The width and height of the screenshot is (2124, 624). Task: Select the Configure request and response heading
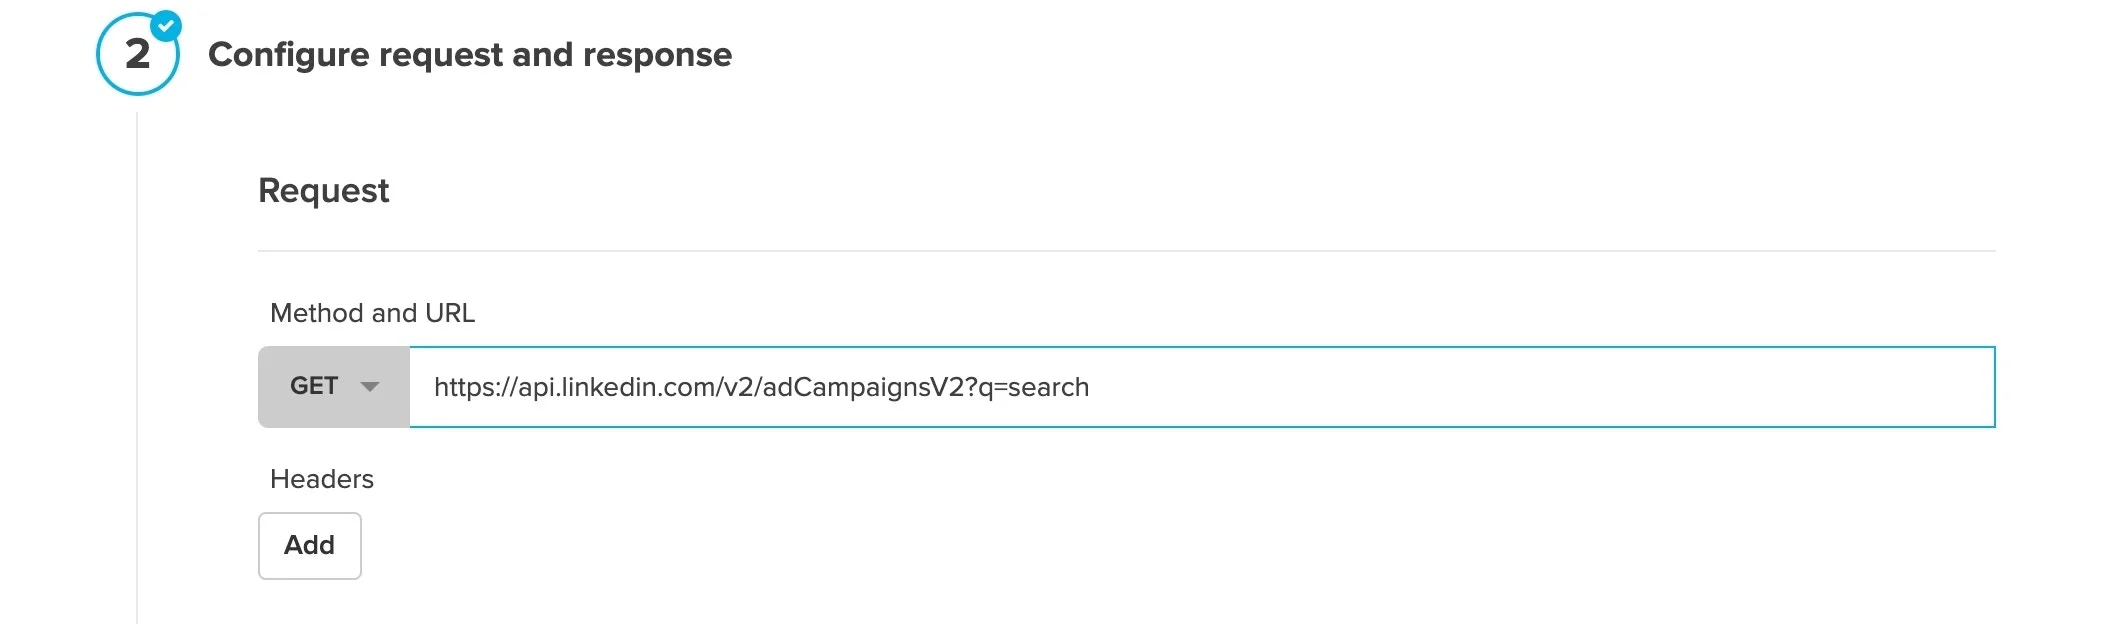click(470, 55)
